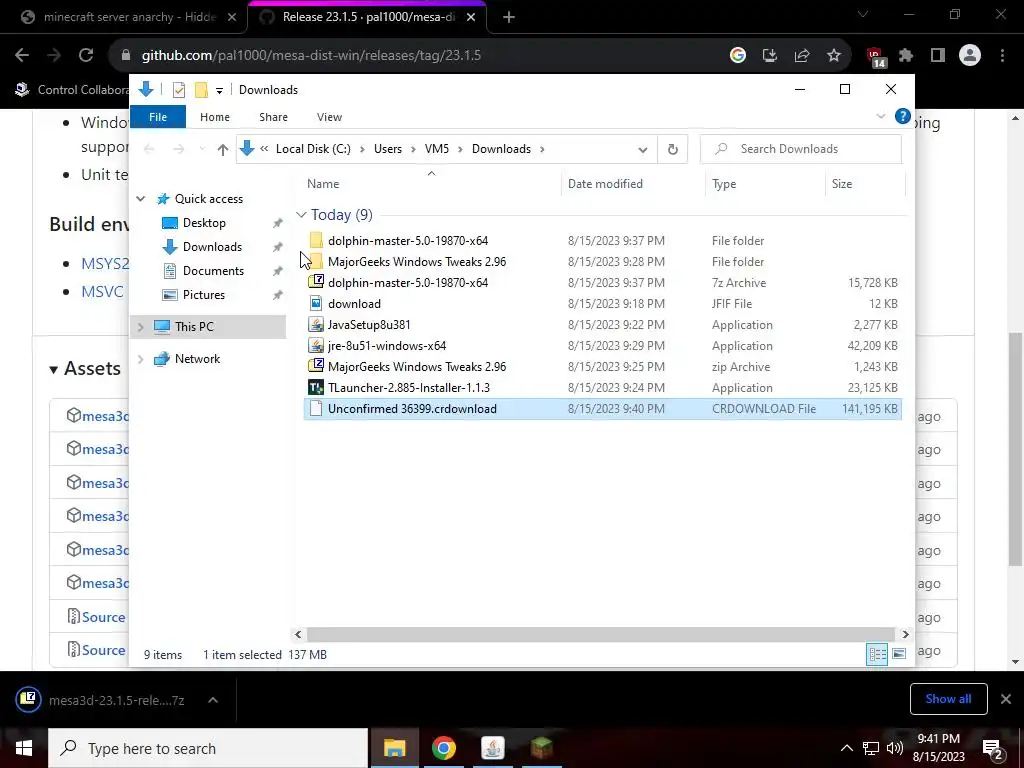This screenshot has width=1024, height=768.
Task: Switch Explorer to details view icon
Action: [x=877, y=654]
